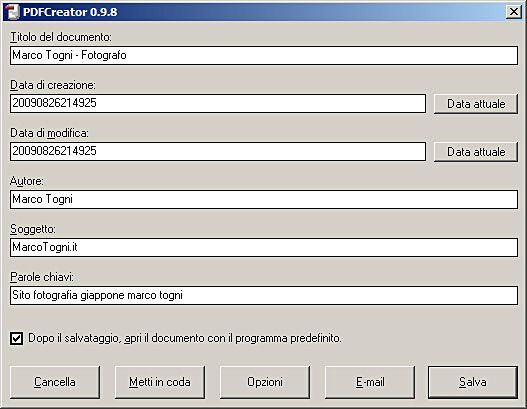Save the PDF with the Salva button
This screenshot has height=409, width=527.
tap(473, 382)
